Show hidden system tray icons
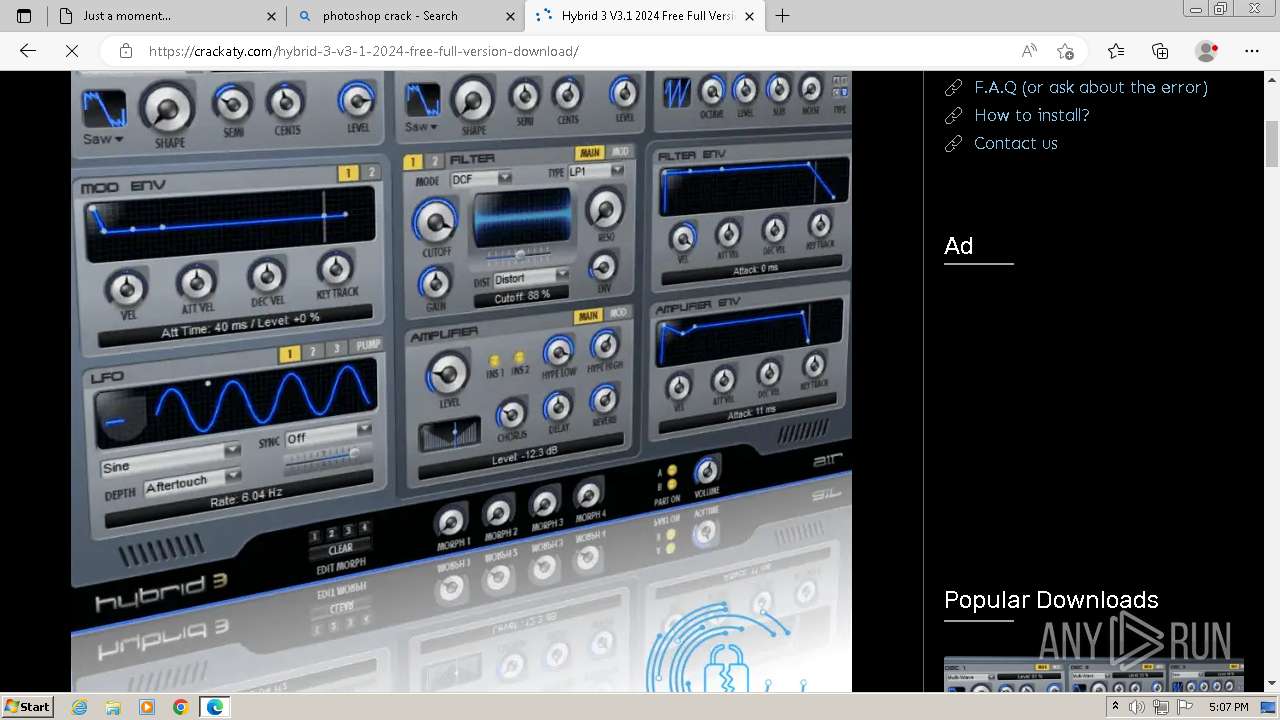Screen dimensions: 1280x720 tap(1115, 707)
